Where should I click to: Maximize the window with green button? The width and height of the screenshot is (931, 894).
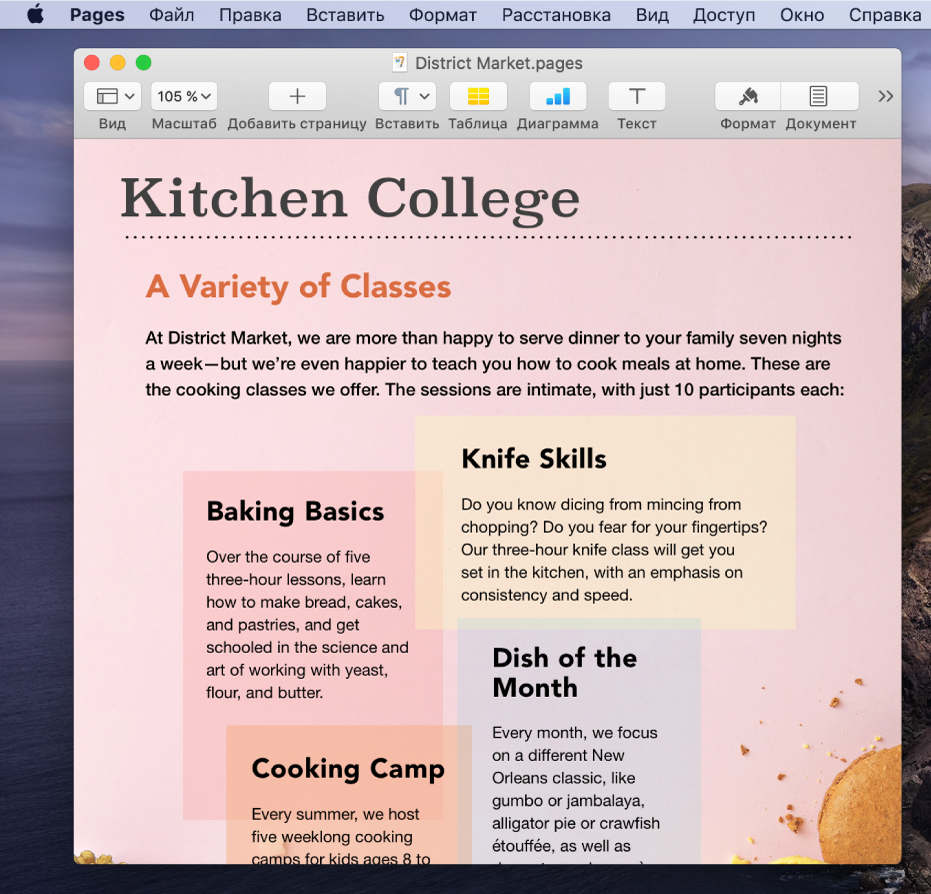(x=144, y=62)
